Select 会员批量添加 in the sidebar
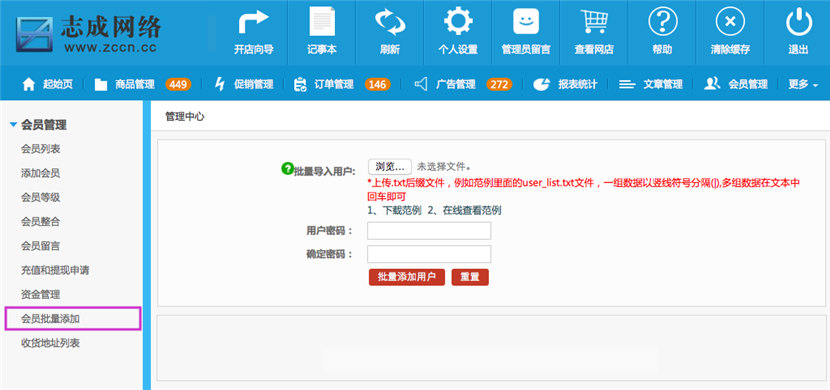 [x=73, y=319]
